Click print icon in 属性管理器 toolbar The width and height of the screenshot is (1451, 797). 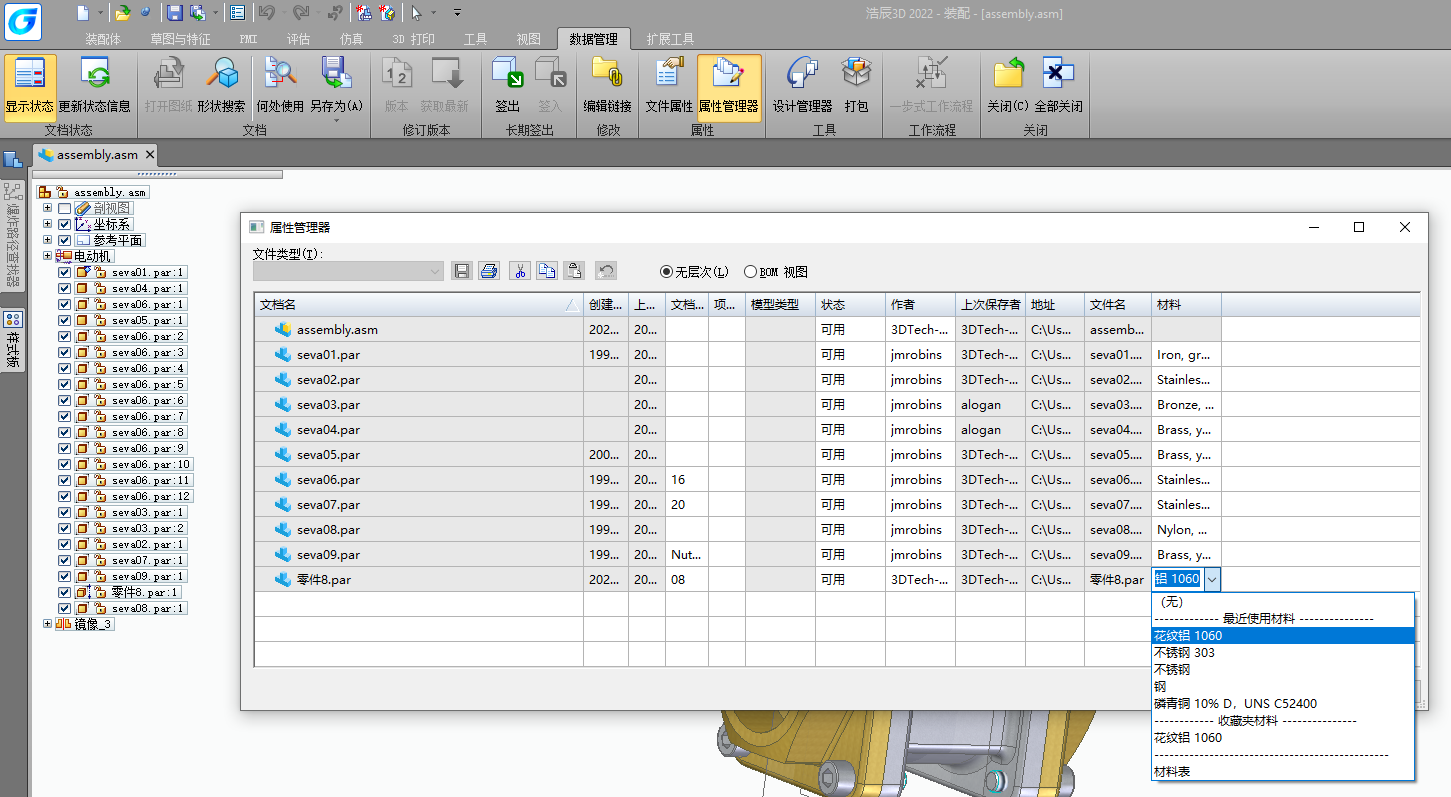pos(489,271)
